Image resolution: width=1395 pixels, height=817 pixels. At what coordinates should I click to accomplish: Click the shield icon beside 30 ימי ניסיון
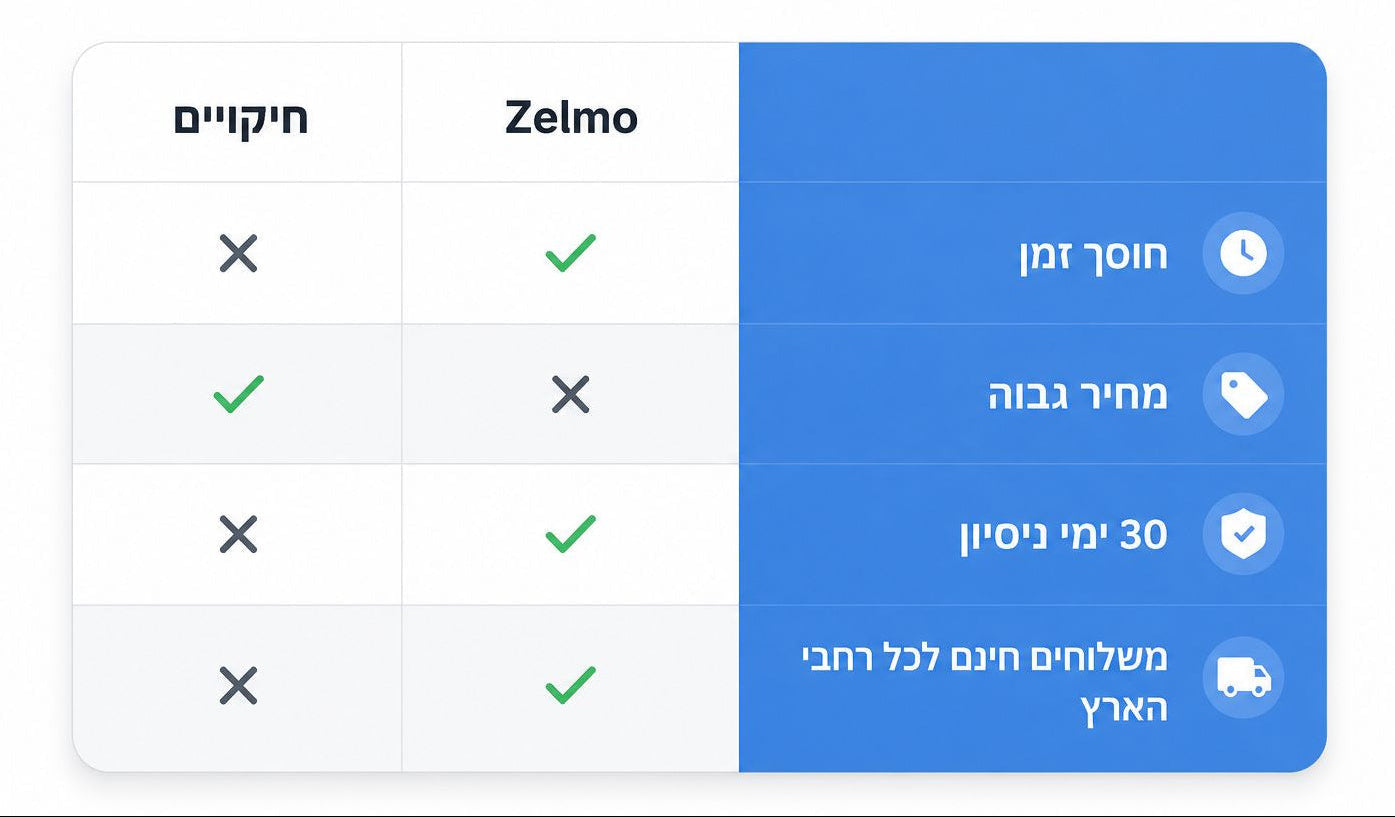click(x=1243, y=535)
